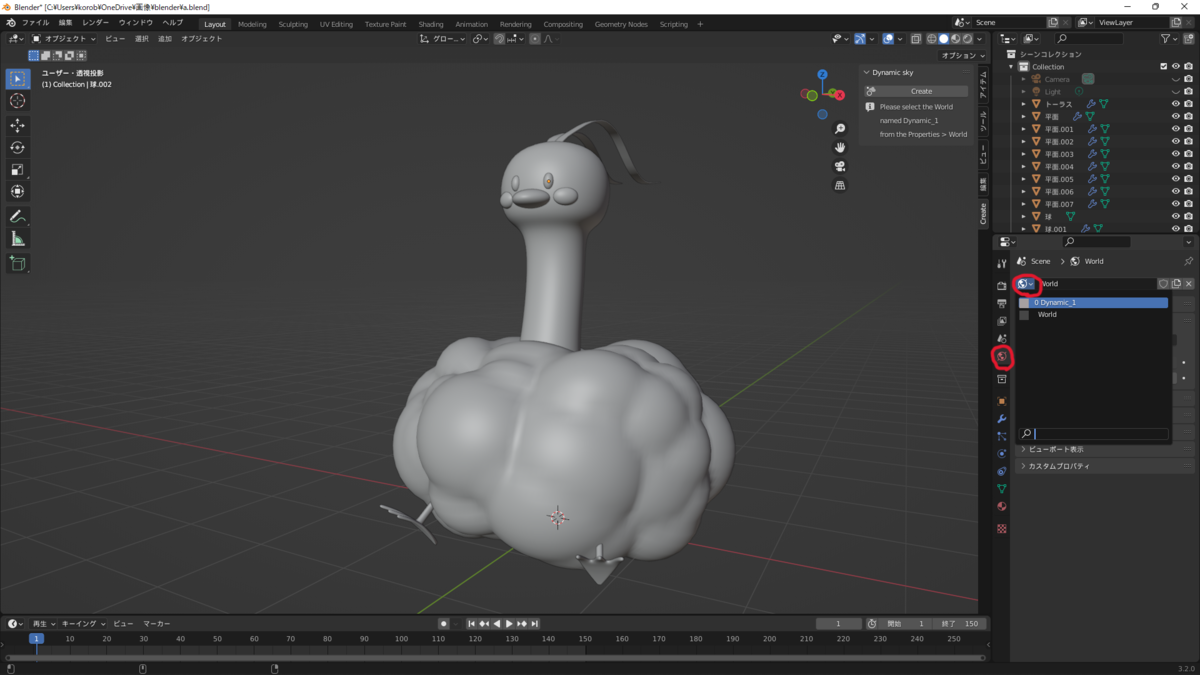Activate the Move tool
This screenshot has height=675, width=1200.
[17, 125]
